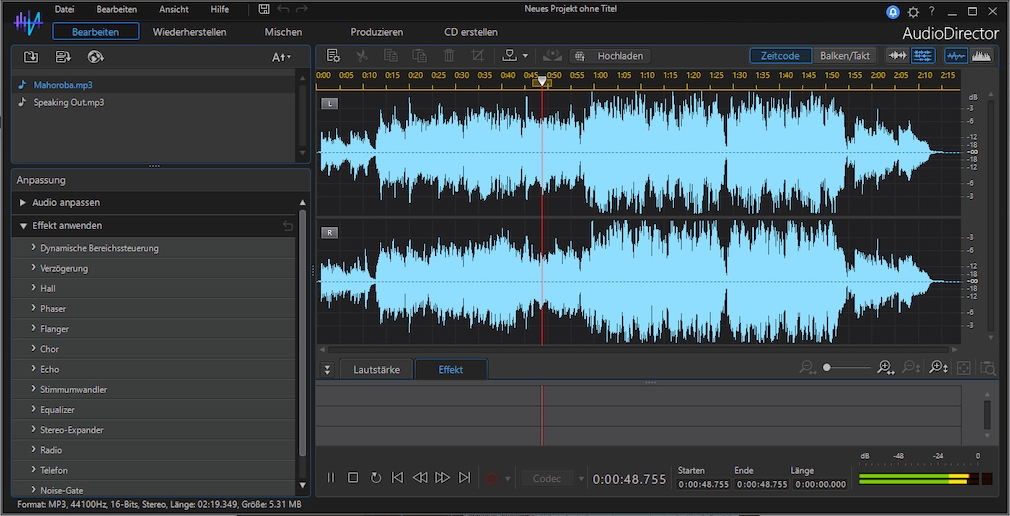Image resolution: width=1010 pixels, height=516 pixels.
Task: Switch time ruler to Zeitcode
Action: (x=780, y=56)
